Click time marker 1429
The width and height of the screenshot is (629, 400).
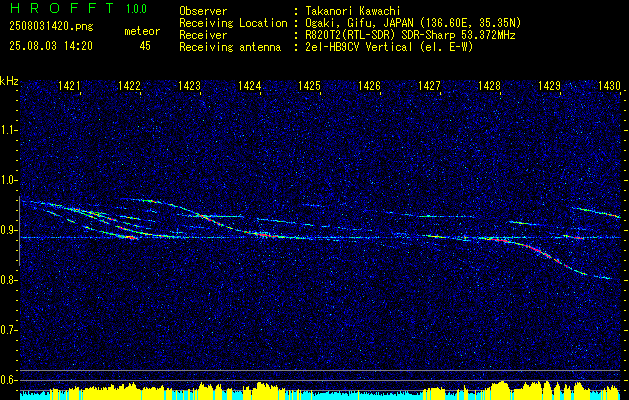[x=549, y=85]
